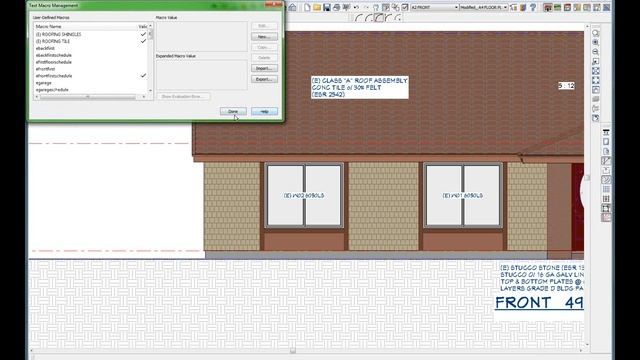Screen dimensions: 640x360
Task: Click the Export... button in the macro dialog
Action: (x=264, y=79)
